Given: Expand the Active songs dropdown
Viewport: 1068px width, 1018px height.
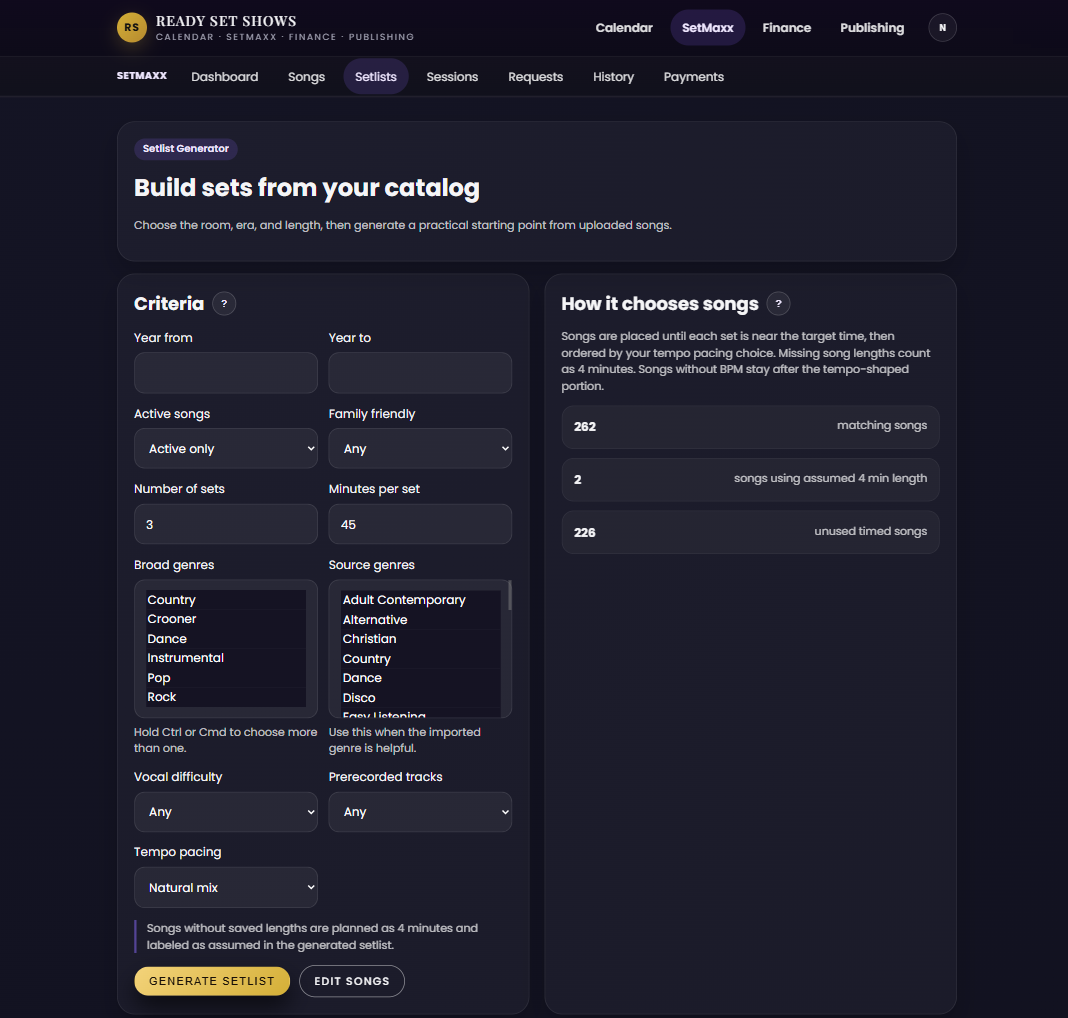Looking at the screenshot, I should 225,448.
